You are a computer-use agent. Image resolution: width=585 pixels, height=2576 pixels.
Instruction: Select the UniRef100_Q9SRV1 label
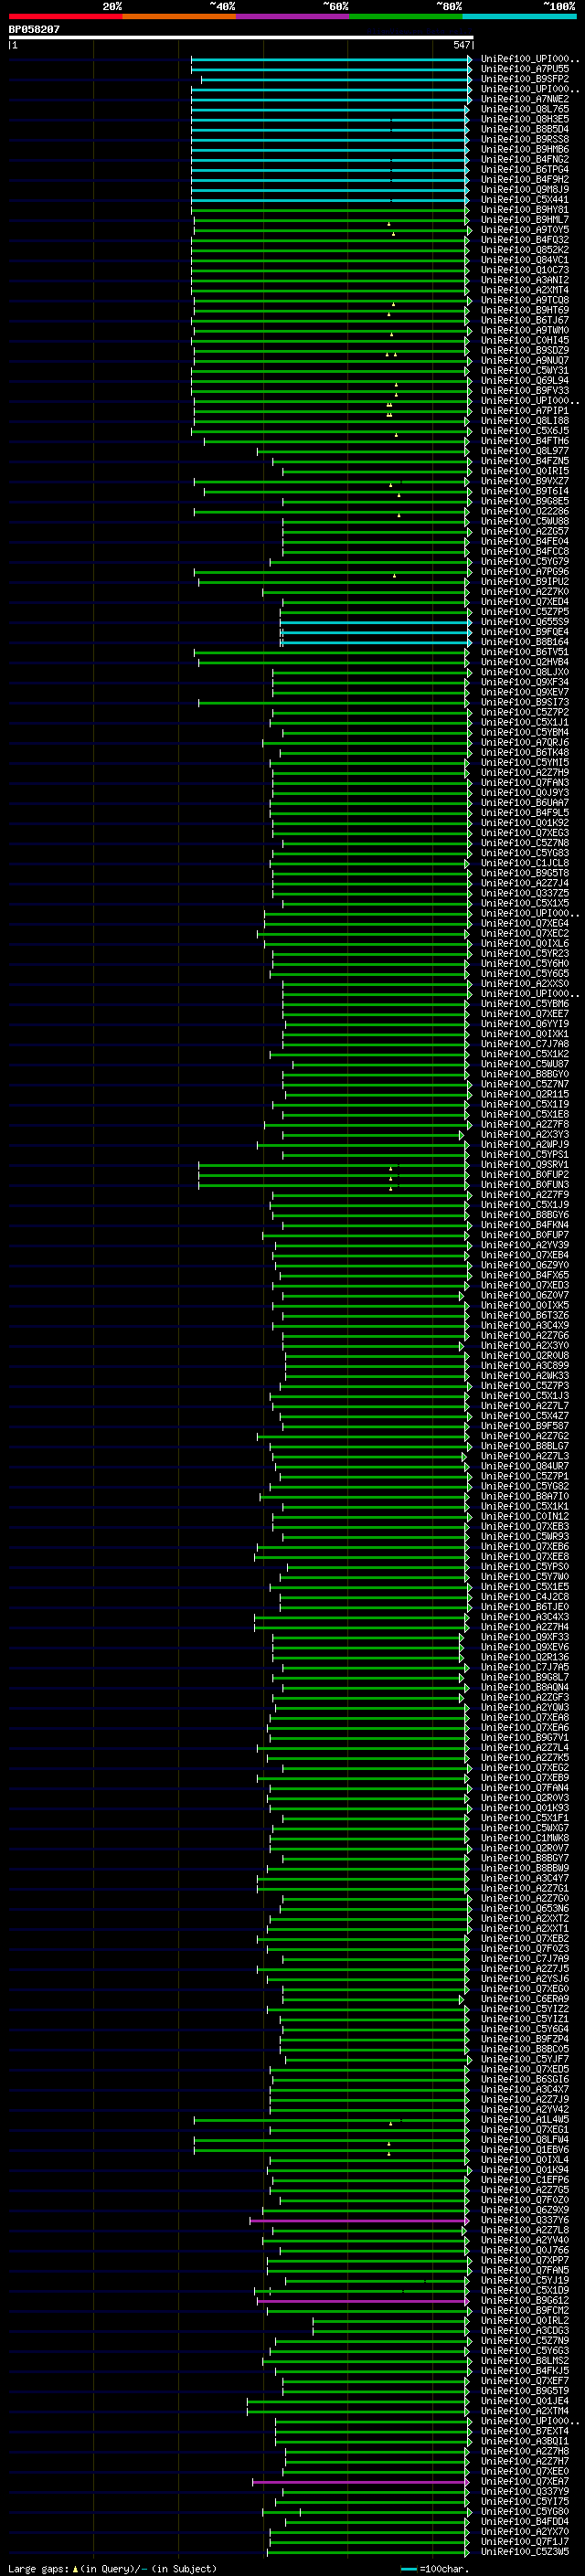point(524,1165)
